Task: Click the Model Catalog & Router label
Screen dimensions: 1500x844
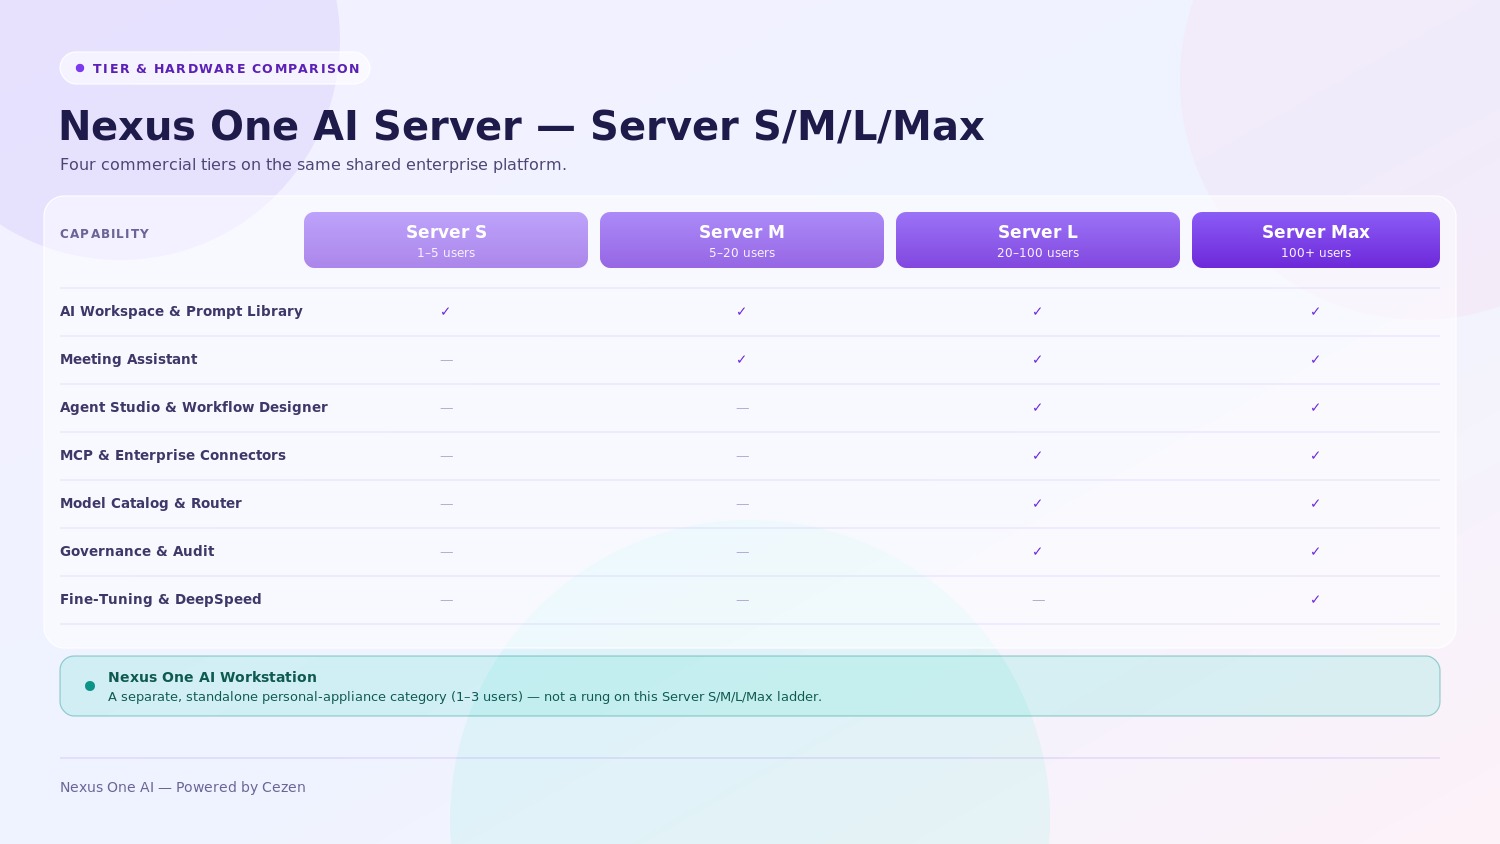Action: (151, 503)
